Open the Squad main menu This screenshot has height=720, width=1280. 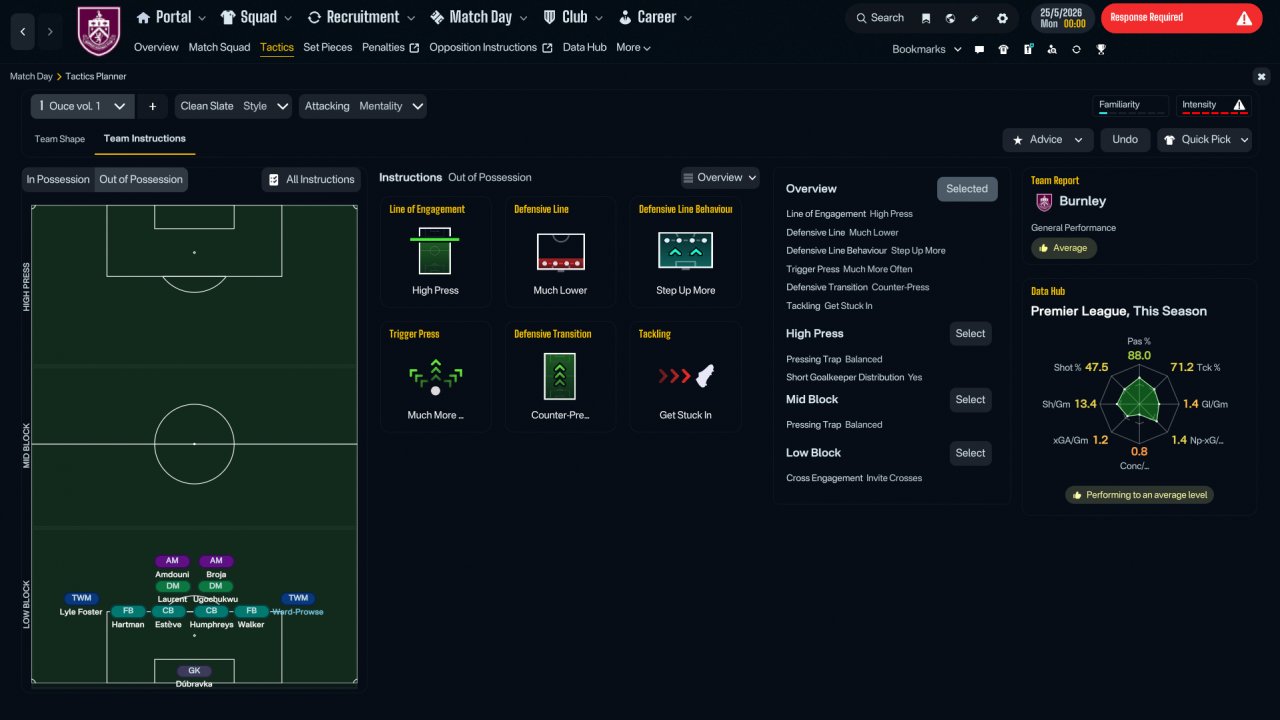click(254, 17)
